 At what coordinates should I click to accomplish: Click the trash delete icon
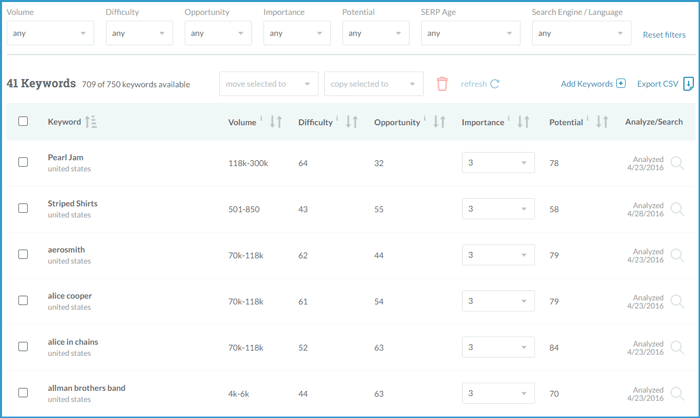click(x=442, y=84)
